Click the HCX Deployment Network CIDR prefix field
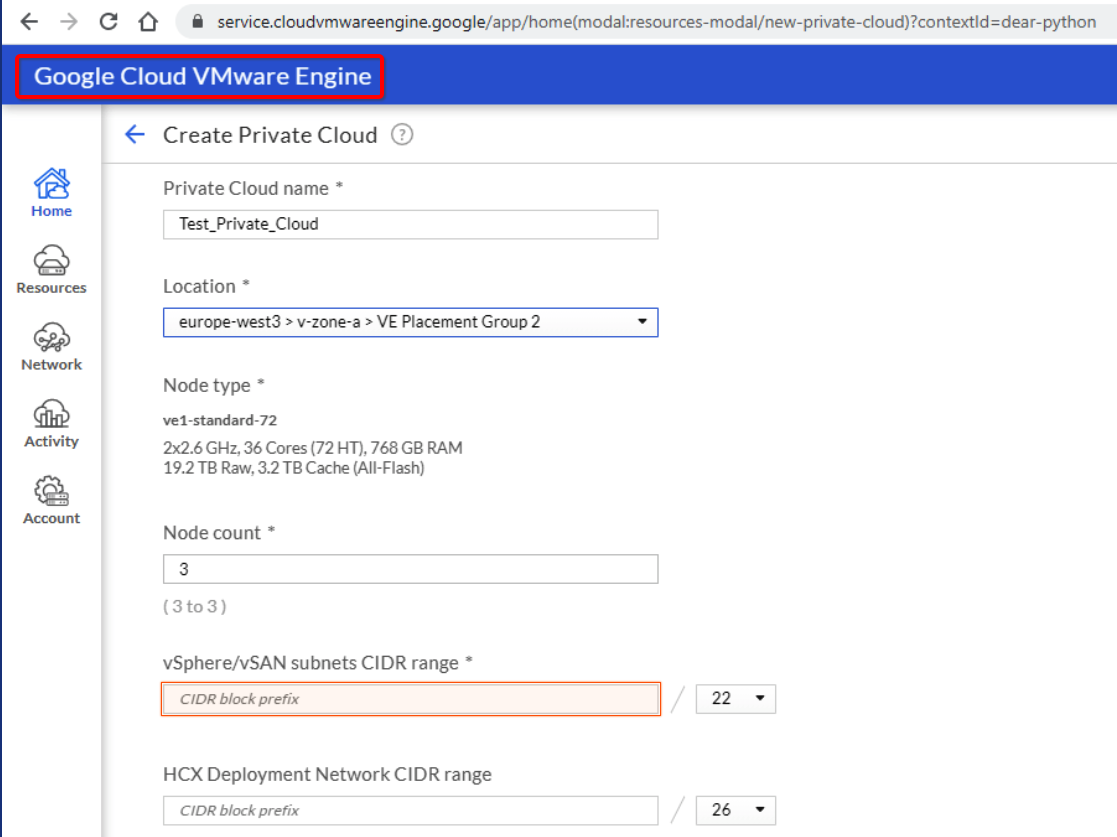Viewport: 1117px width, 837px height. (x=410, y=810)
